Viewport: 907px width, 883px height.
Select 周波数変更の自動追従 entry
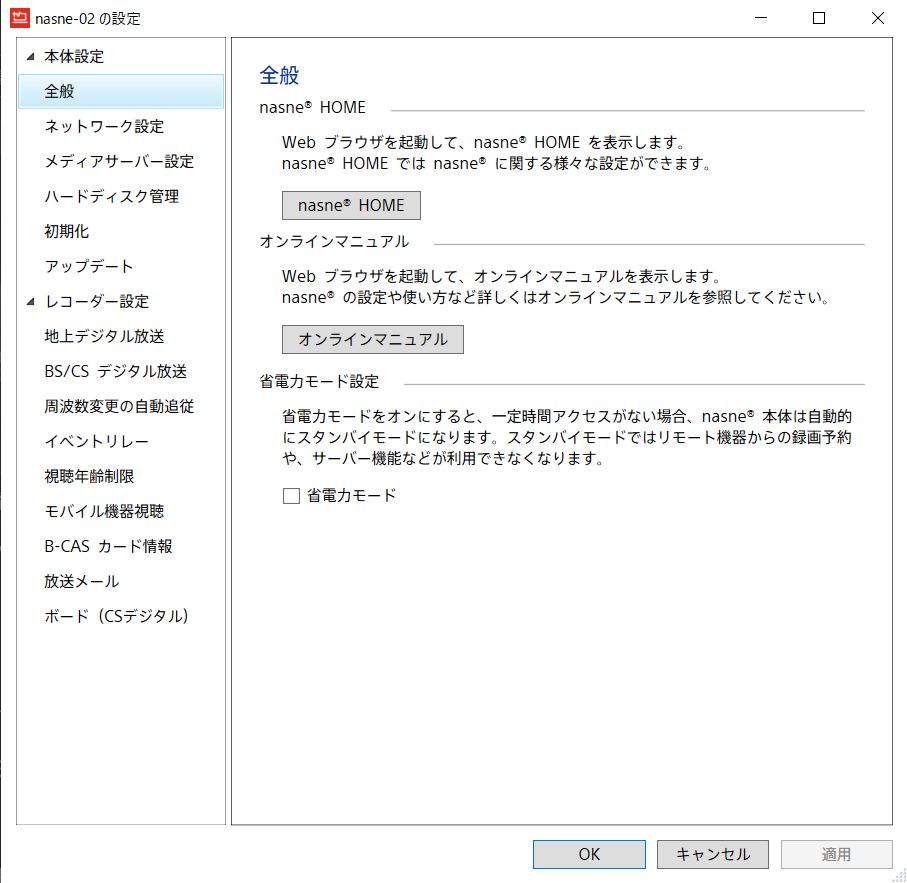119,406
